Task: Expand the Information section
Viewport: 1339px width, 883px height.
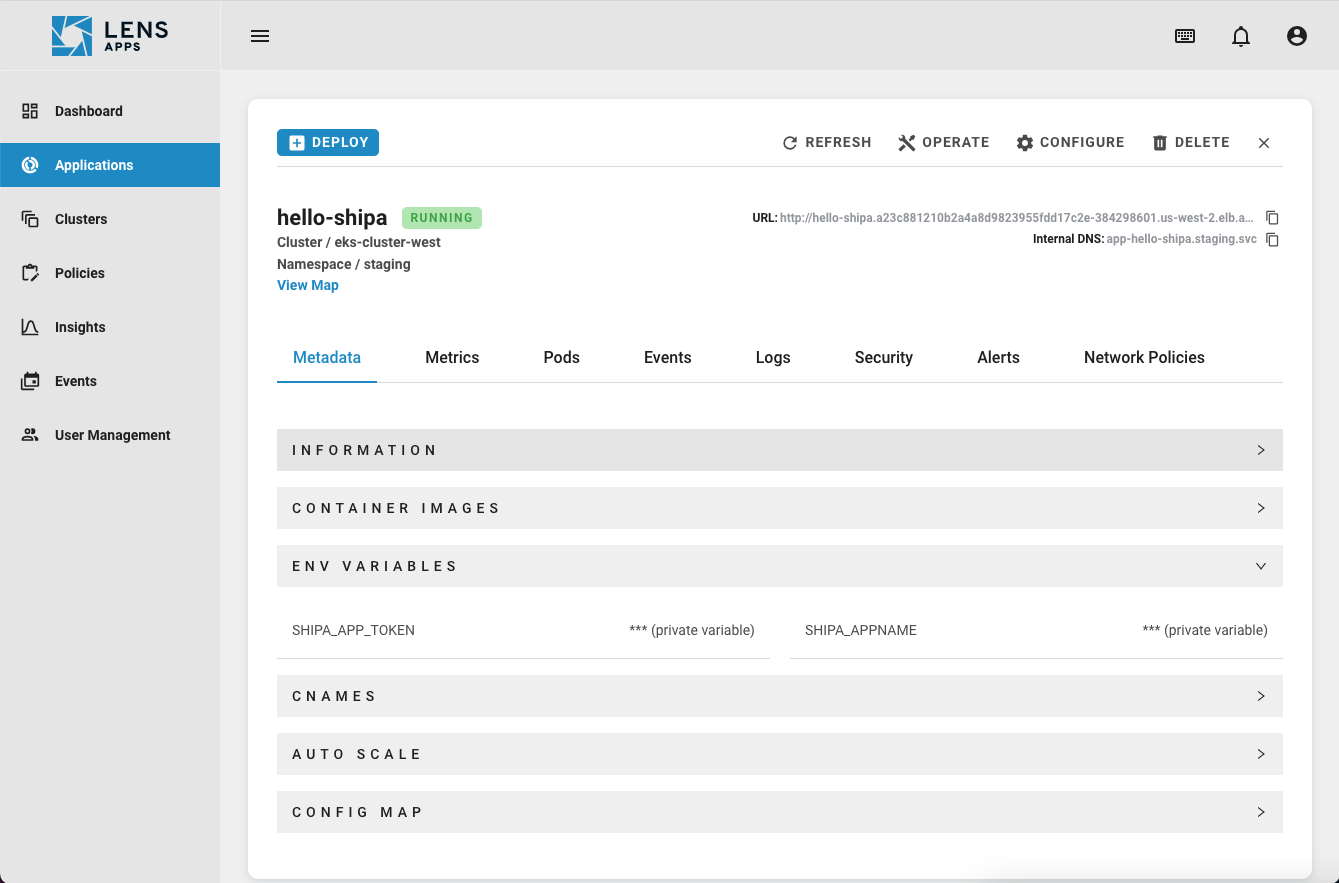Action: [x=780, y=450]
